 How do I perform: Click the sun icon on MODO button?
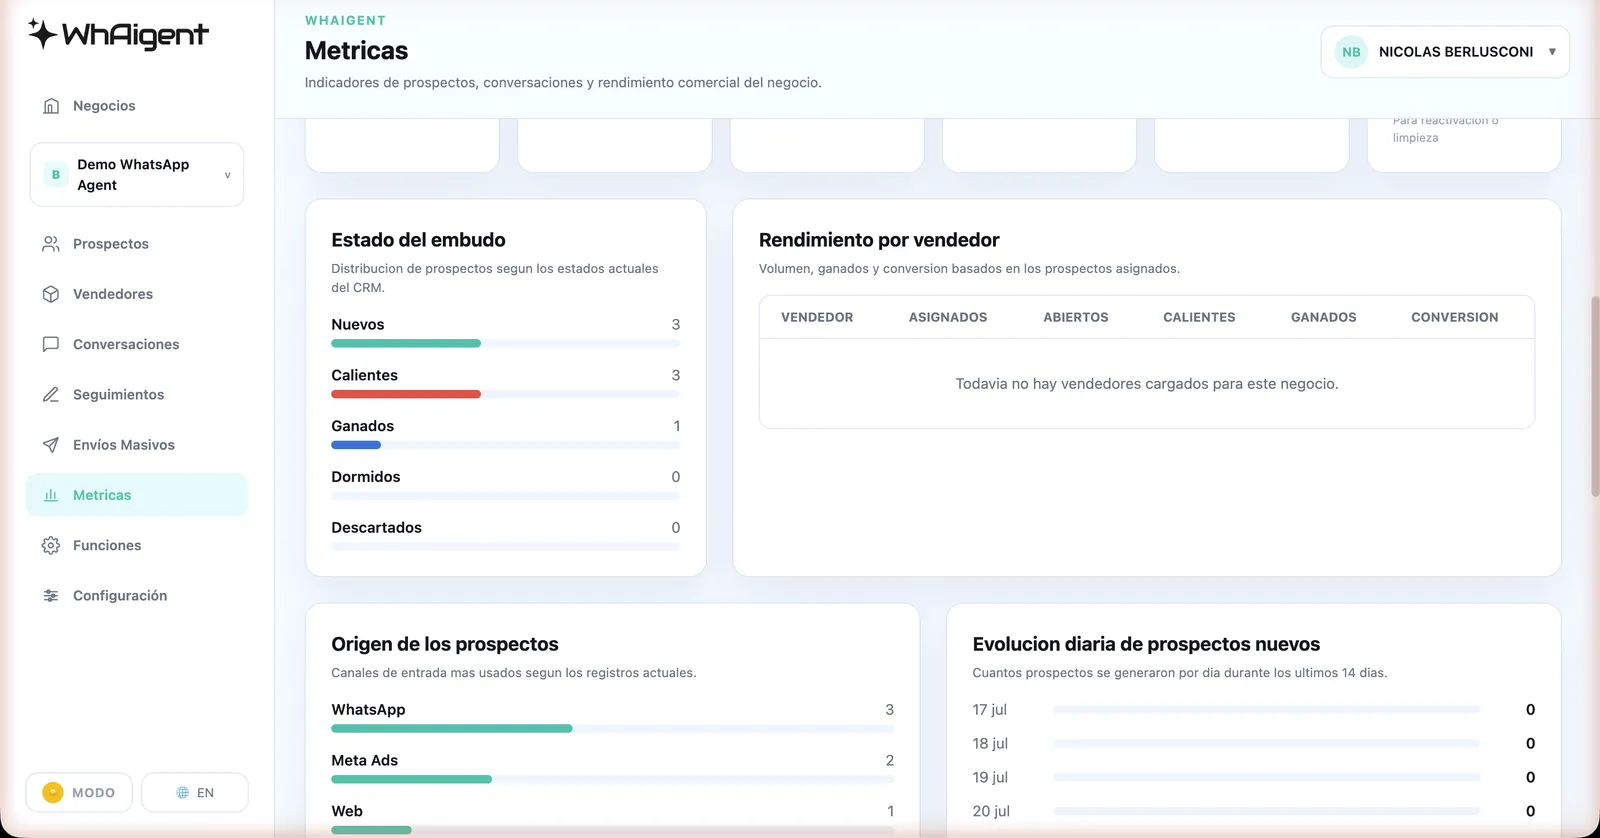pyautogui.click(x=53, y=792)
